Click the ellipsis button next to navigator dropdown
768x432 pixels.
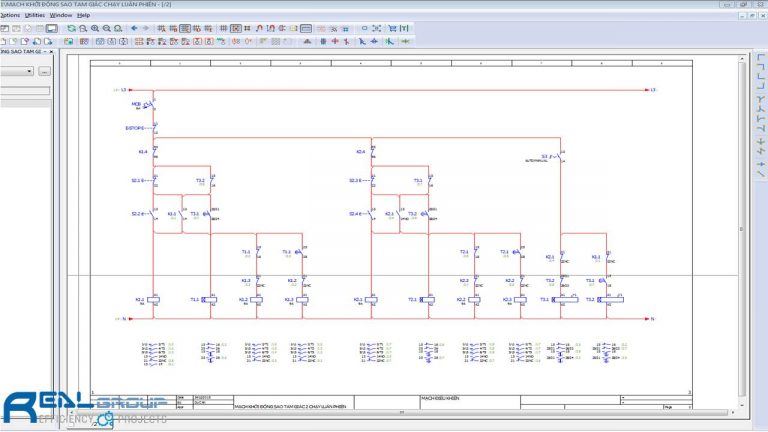[x=45, y=72]
